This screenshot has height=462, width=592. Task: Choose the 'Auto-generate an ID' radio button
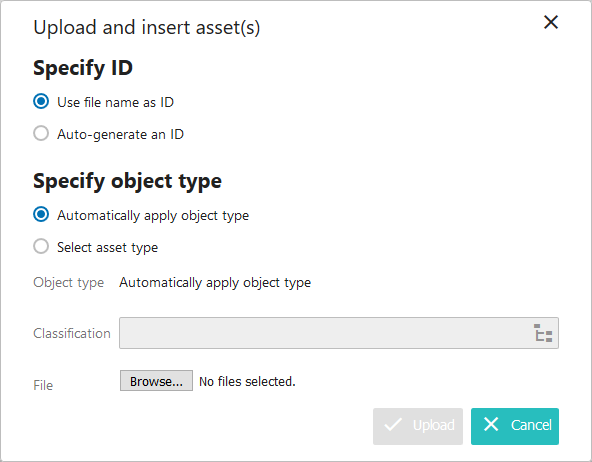tap(41, 133)
